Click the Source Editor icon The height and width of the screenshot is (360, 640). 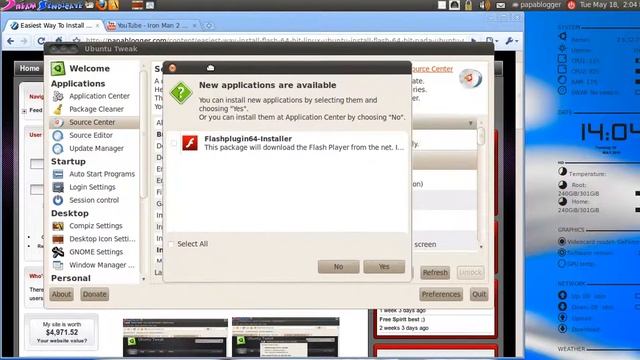[58, 135]
